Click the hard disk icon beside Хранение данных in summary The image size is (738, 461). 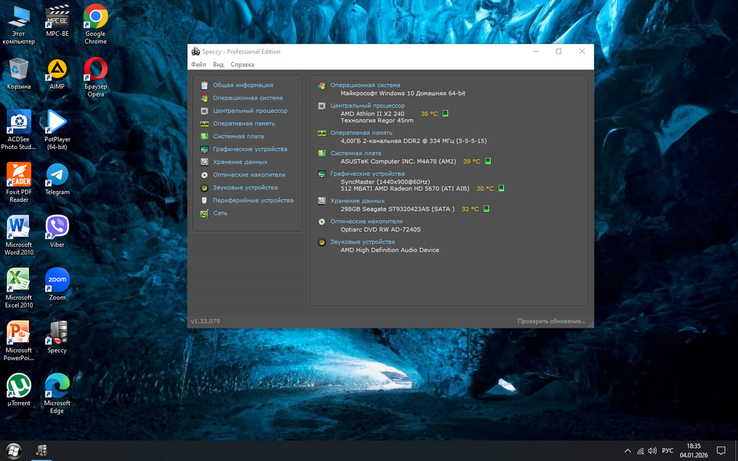(321, 201)
